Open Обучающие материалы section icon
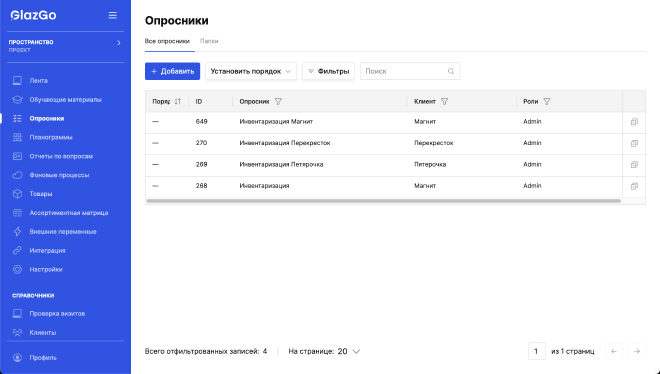The image size is (660, 374). click(17, 100)
